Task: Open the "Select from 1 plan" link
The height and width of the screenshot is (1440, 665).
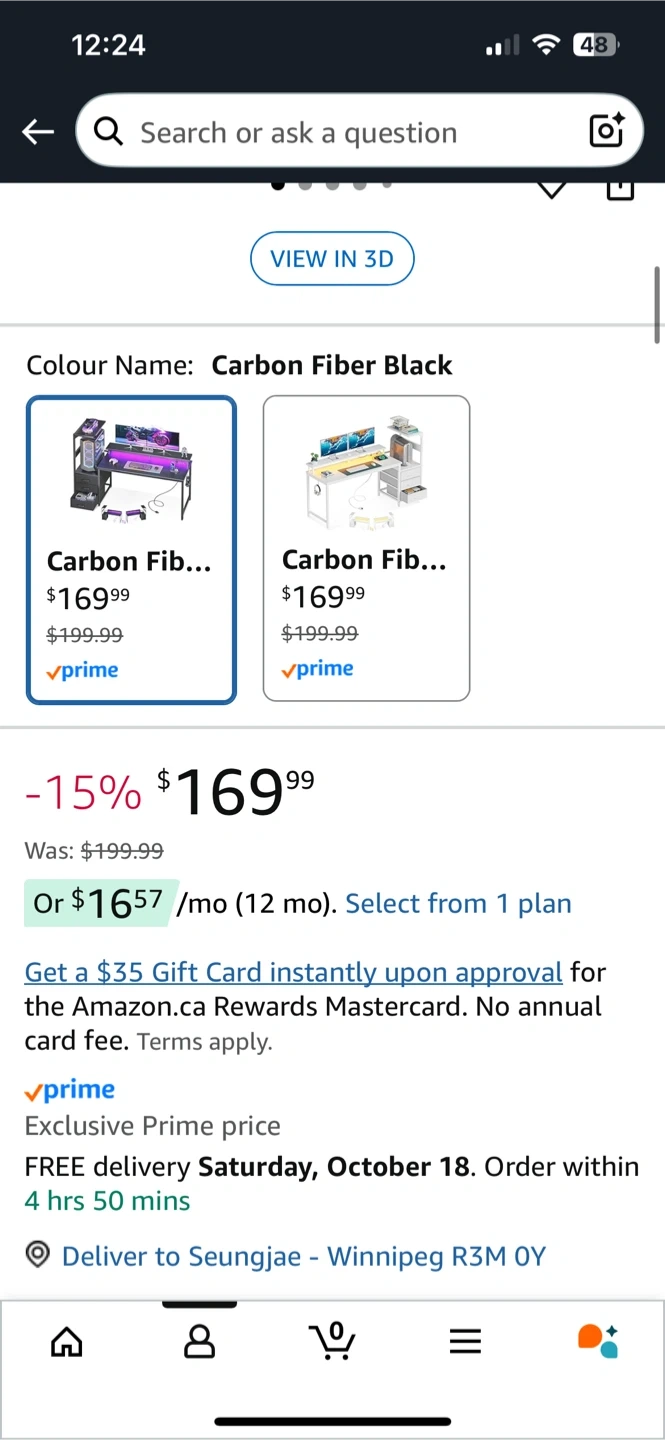Action: pos(458,904)
